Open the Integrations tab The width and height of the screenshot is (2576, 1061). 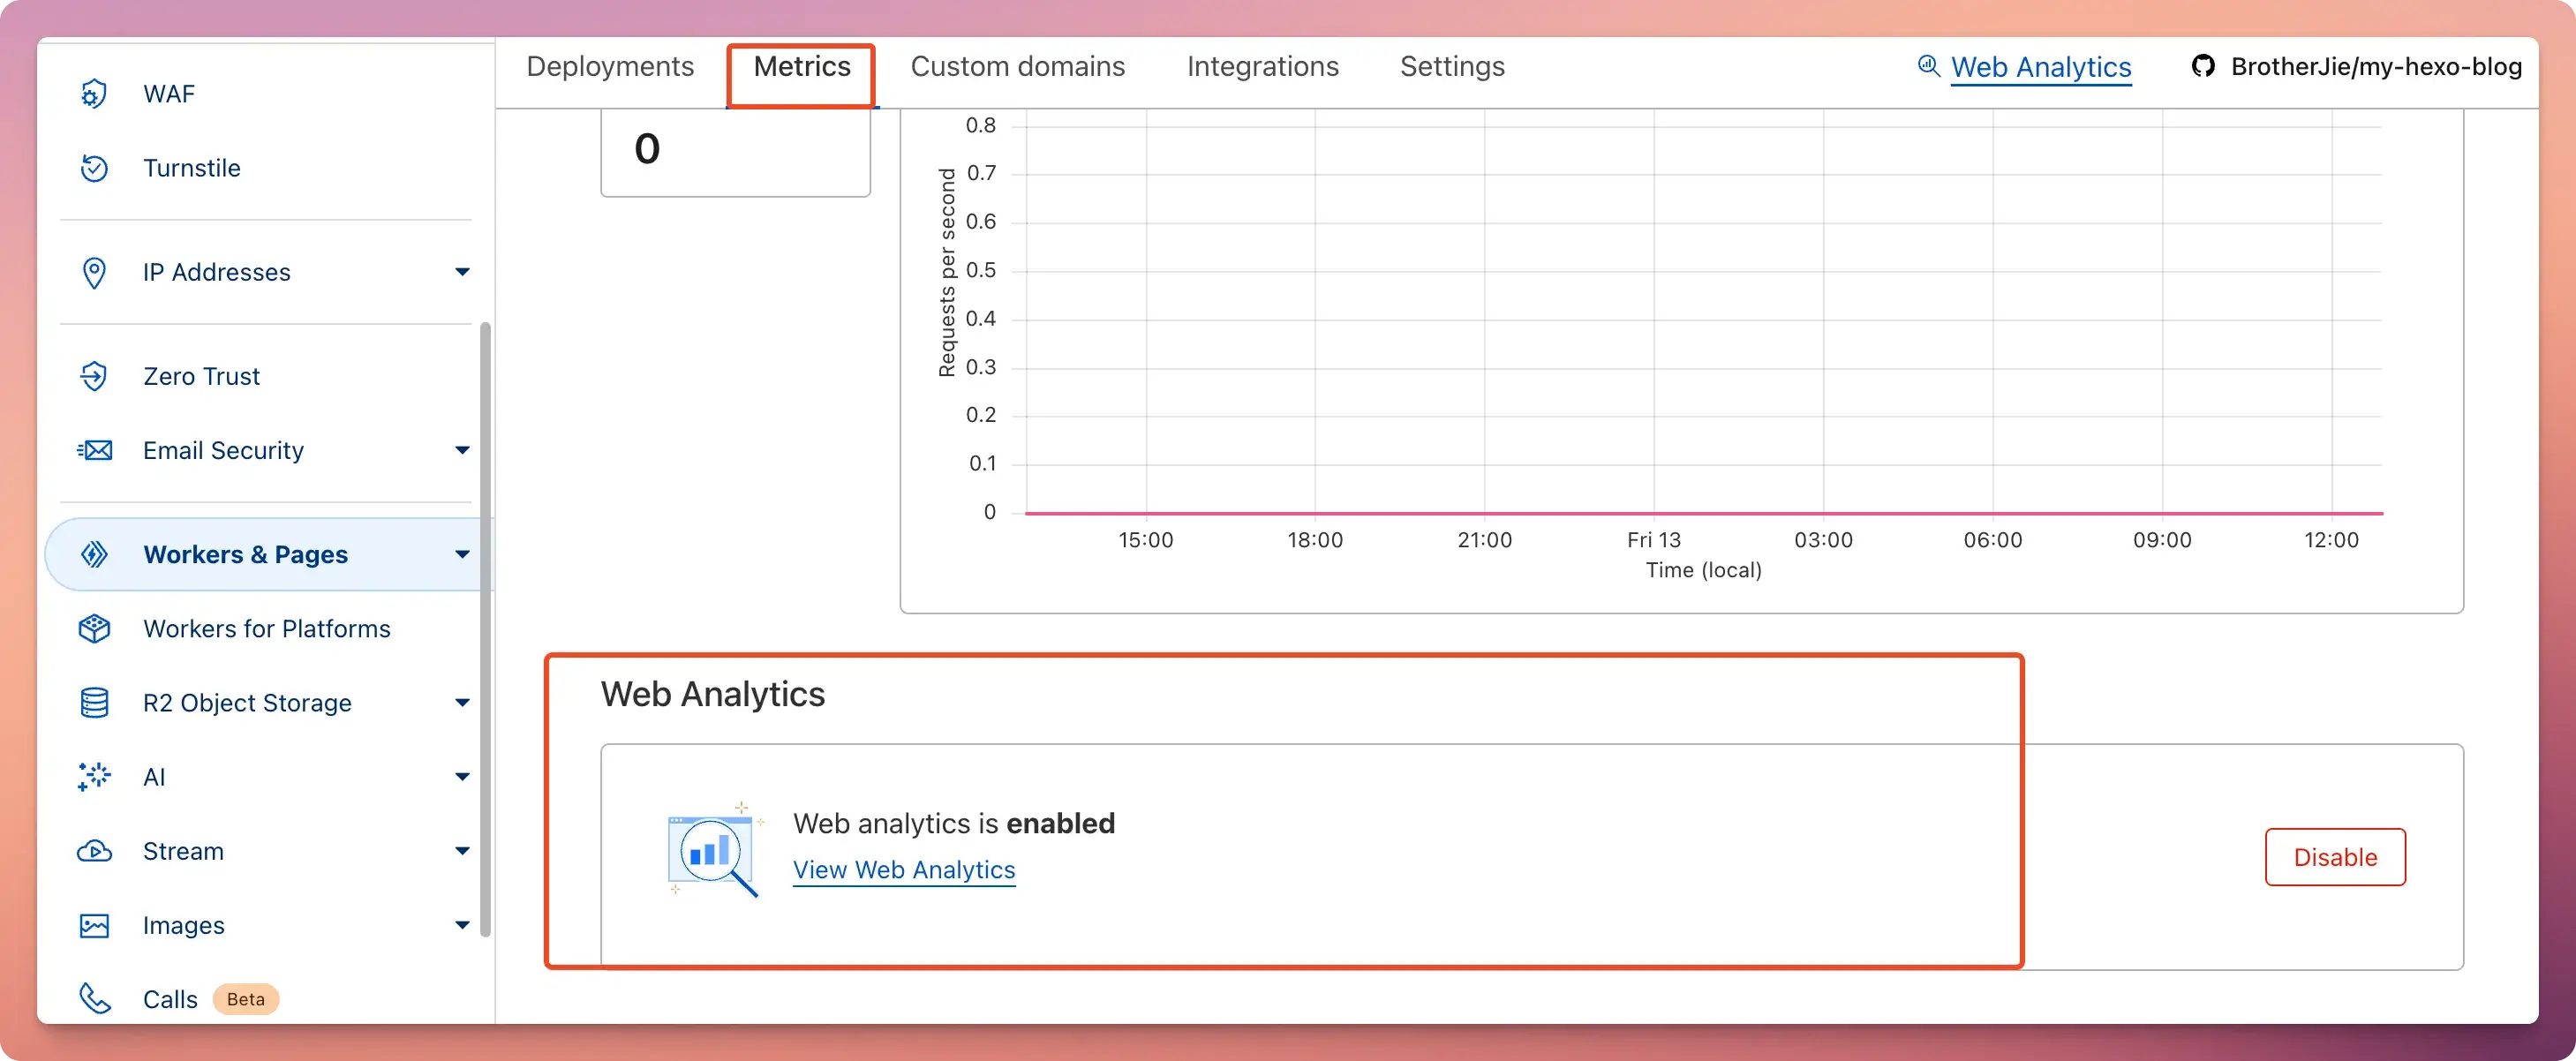1263,66
